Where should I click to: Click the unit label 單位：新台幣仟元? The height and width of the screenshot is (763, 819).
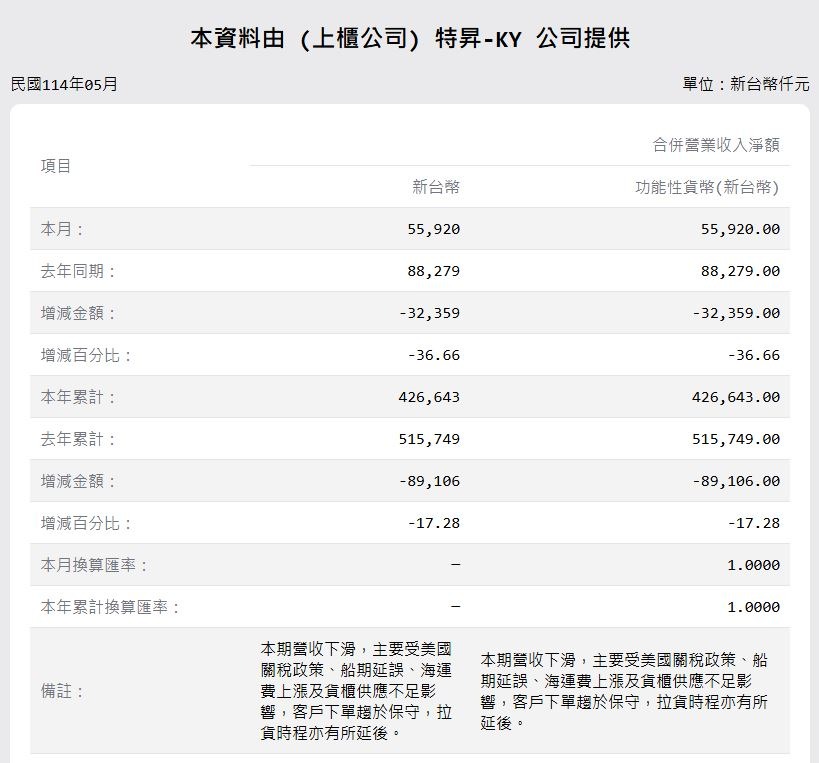(746, 84)
